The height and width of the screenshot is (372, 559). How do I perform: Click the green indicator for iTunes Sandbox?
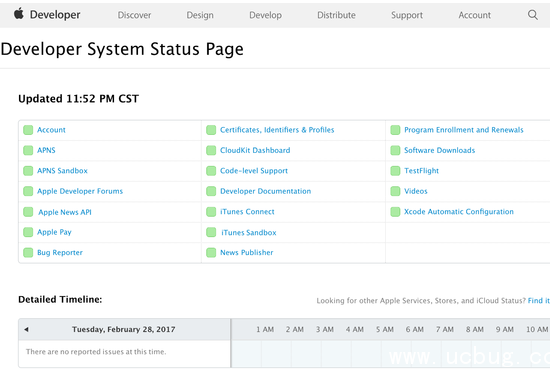(211, 232)
